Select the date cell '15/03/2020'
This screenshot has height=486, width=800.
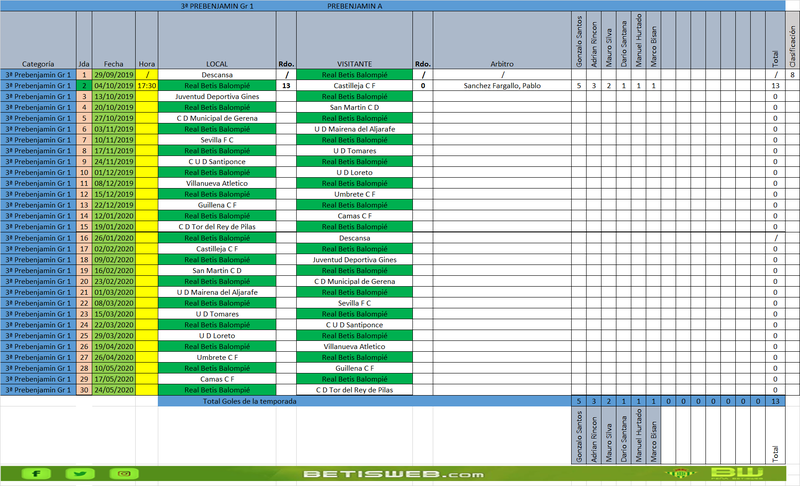[x=114, y=314]
